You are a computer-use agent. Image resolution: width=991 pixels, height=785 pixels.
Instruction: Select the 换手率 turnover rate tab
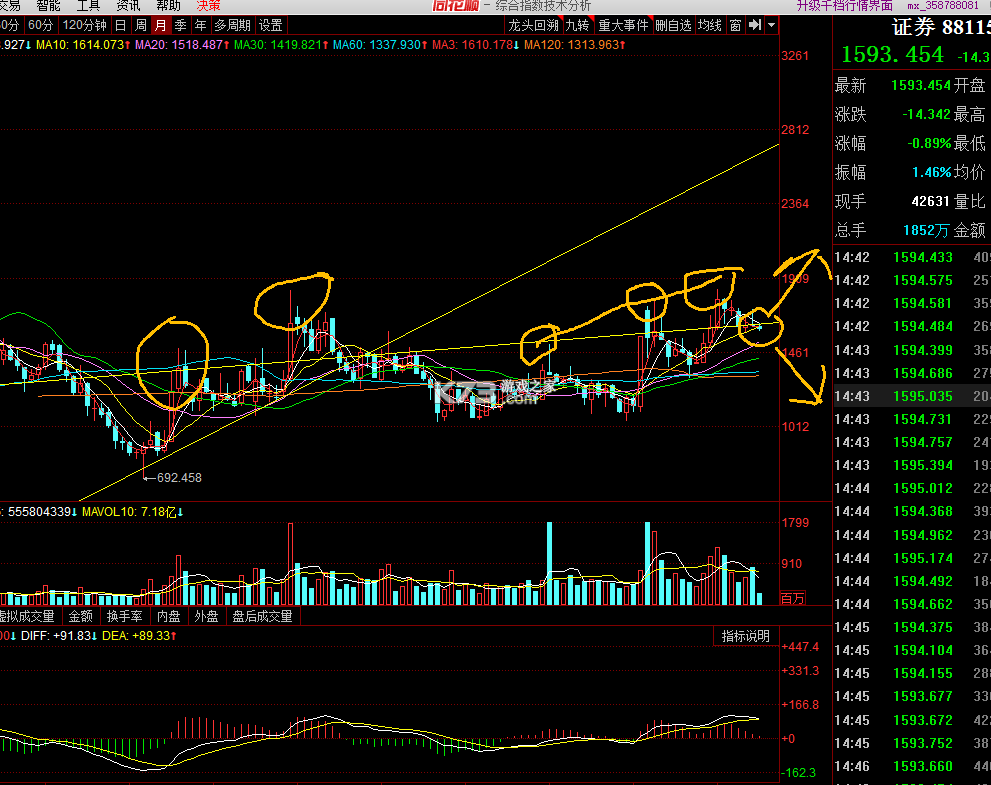point(125,616)
